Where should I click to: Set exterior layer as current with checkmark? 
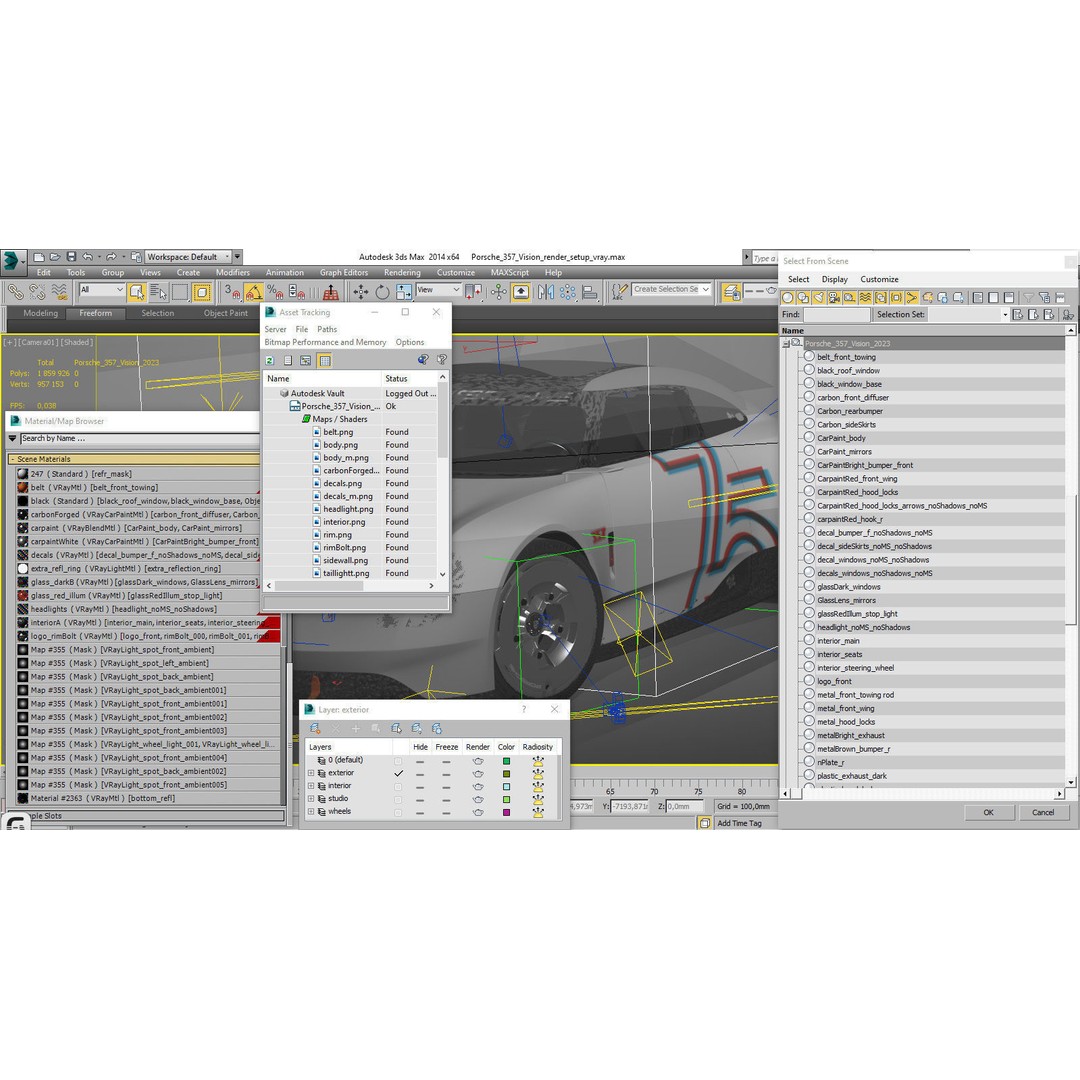(398, 773)
